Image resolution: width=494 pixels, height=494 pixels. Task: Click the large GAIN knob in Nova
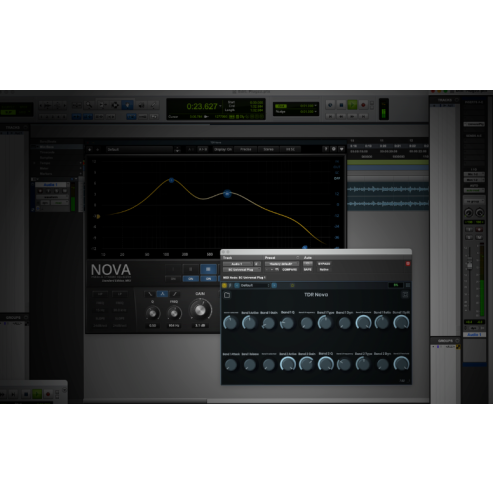click(200, 310)
